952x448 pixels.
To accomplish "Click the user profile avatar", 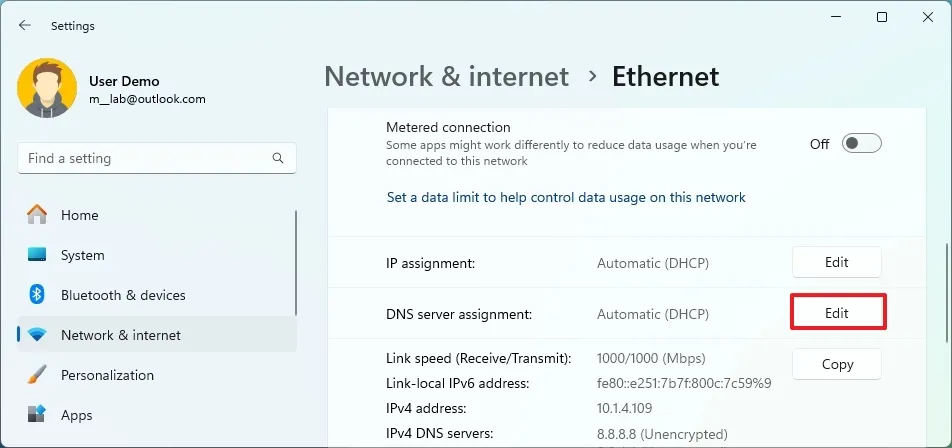I will 46,89.
